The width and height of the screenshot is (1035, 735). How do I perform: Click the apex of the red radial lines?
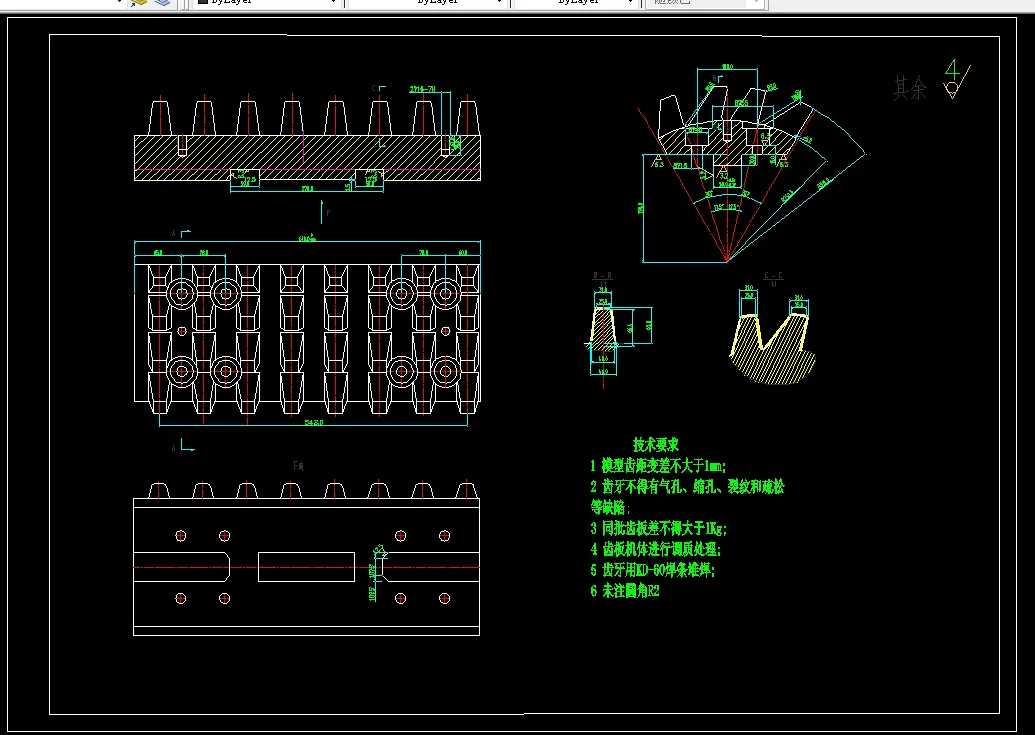[x=726, y=262]
